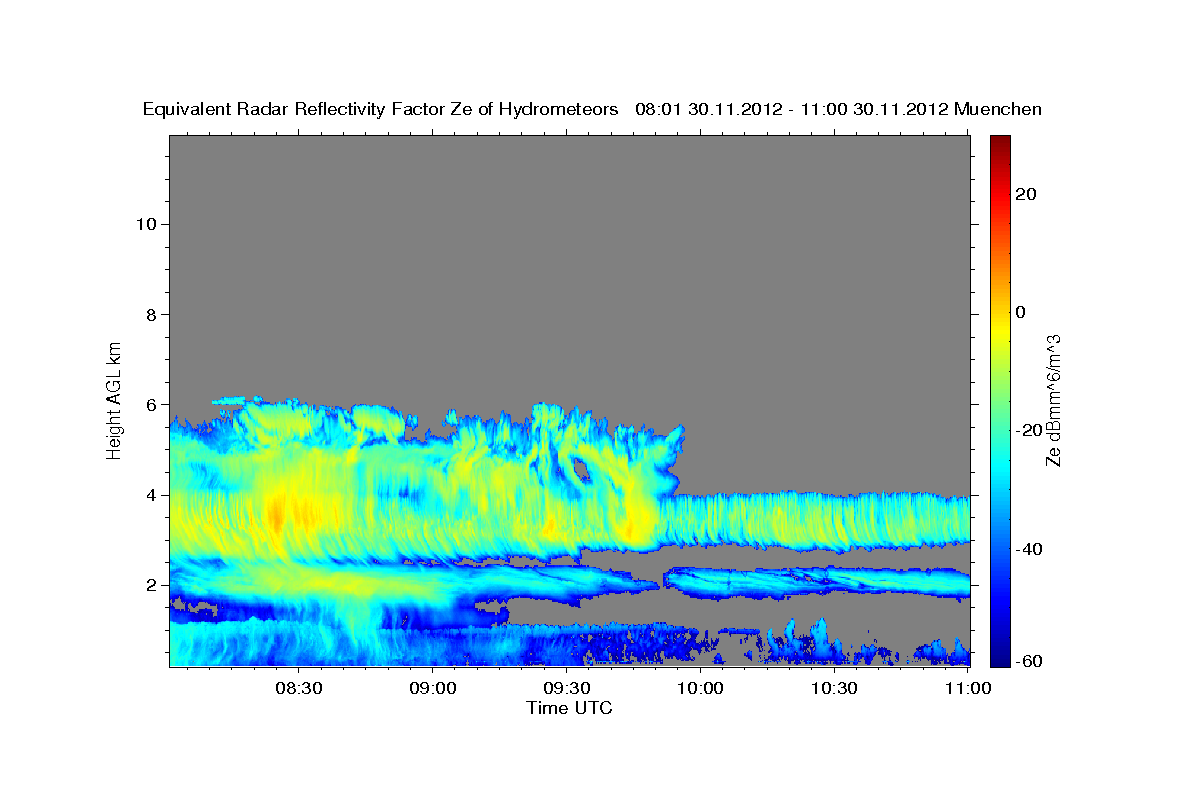Click the plot title text

592,109
